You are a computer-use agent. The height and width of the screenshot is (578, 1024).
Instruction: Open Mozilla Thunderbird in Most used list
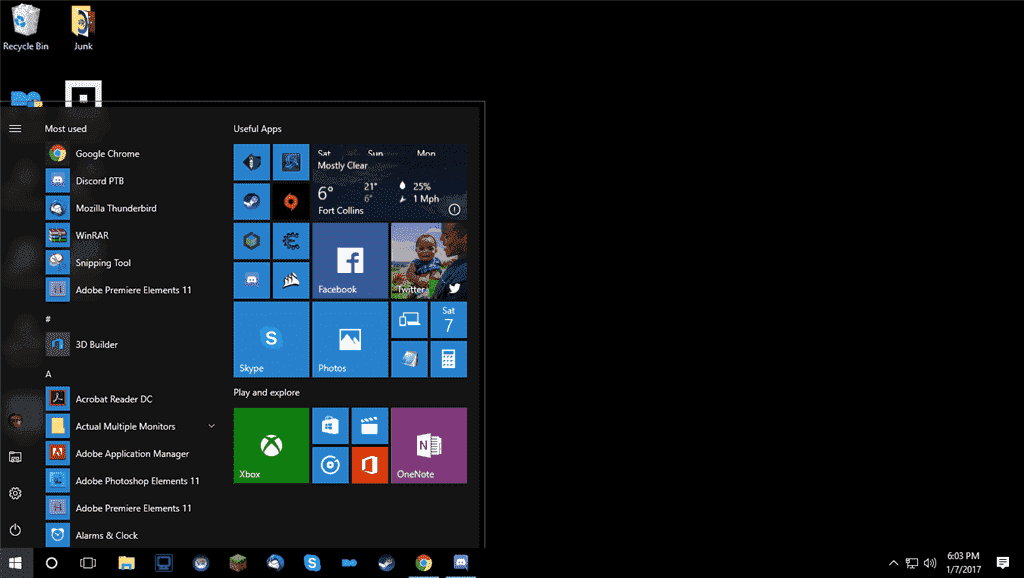(131, 208)
